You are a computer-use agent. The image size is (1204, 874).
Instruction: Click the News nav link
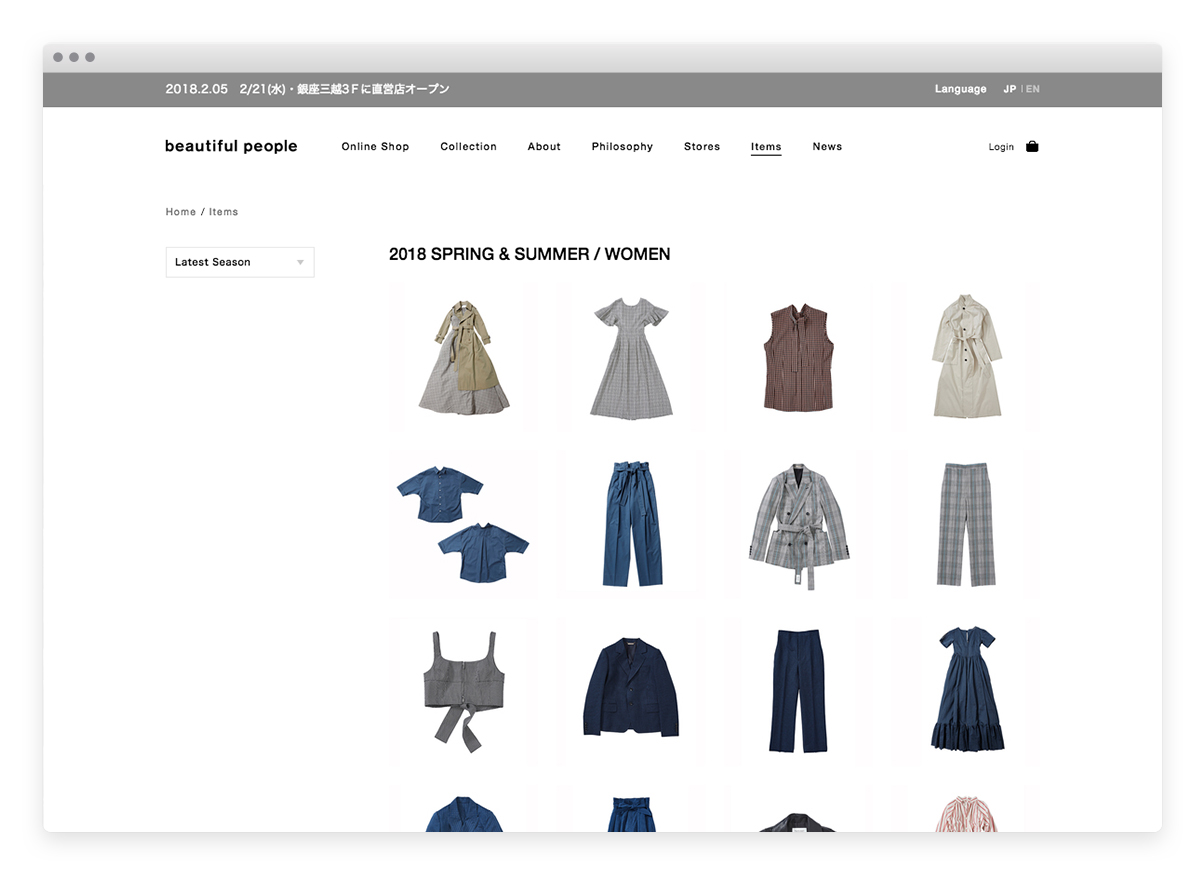pyautogui.click(x=827, y=146)
